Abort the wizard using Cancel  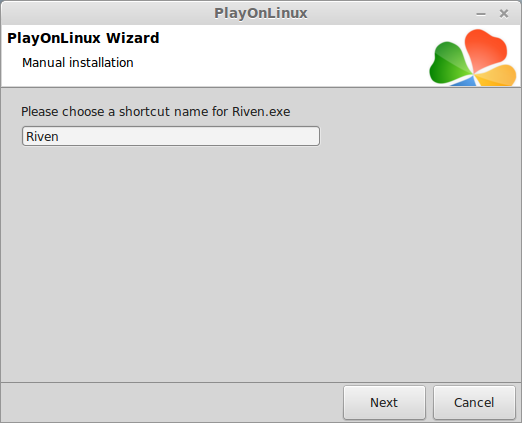tap(474, 402)
